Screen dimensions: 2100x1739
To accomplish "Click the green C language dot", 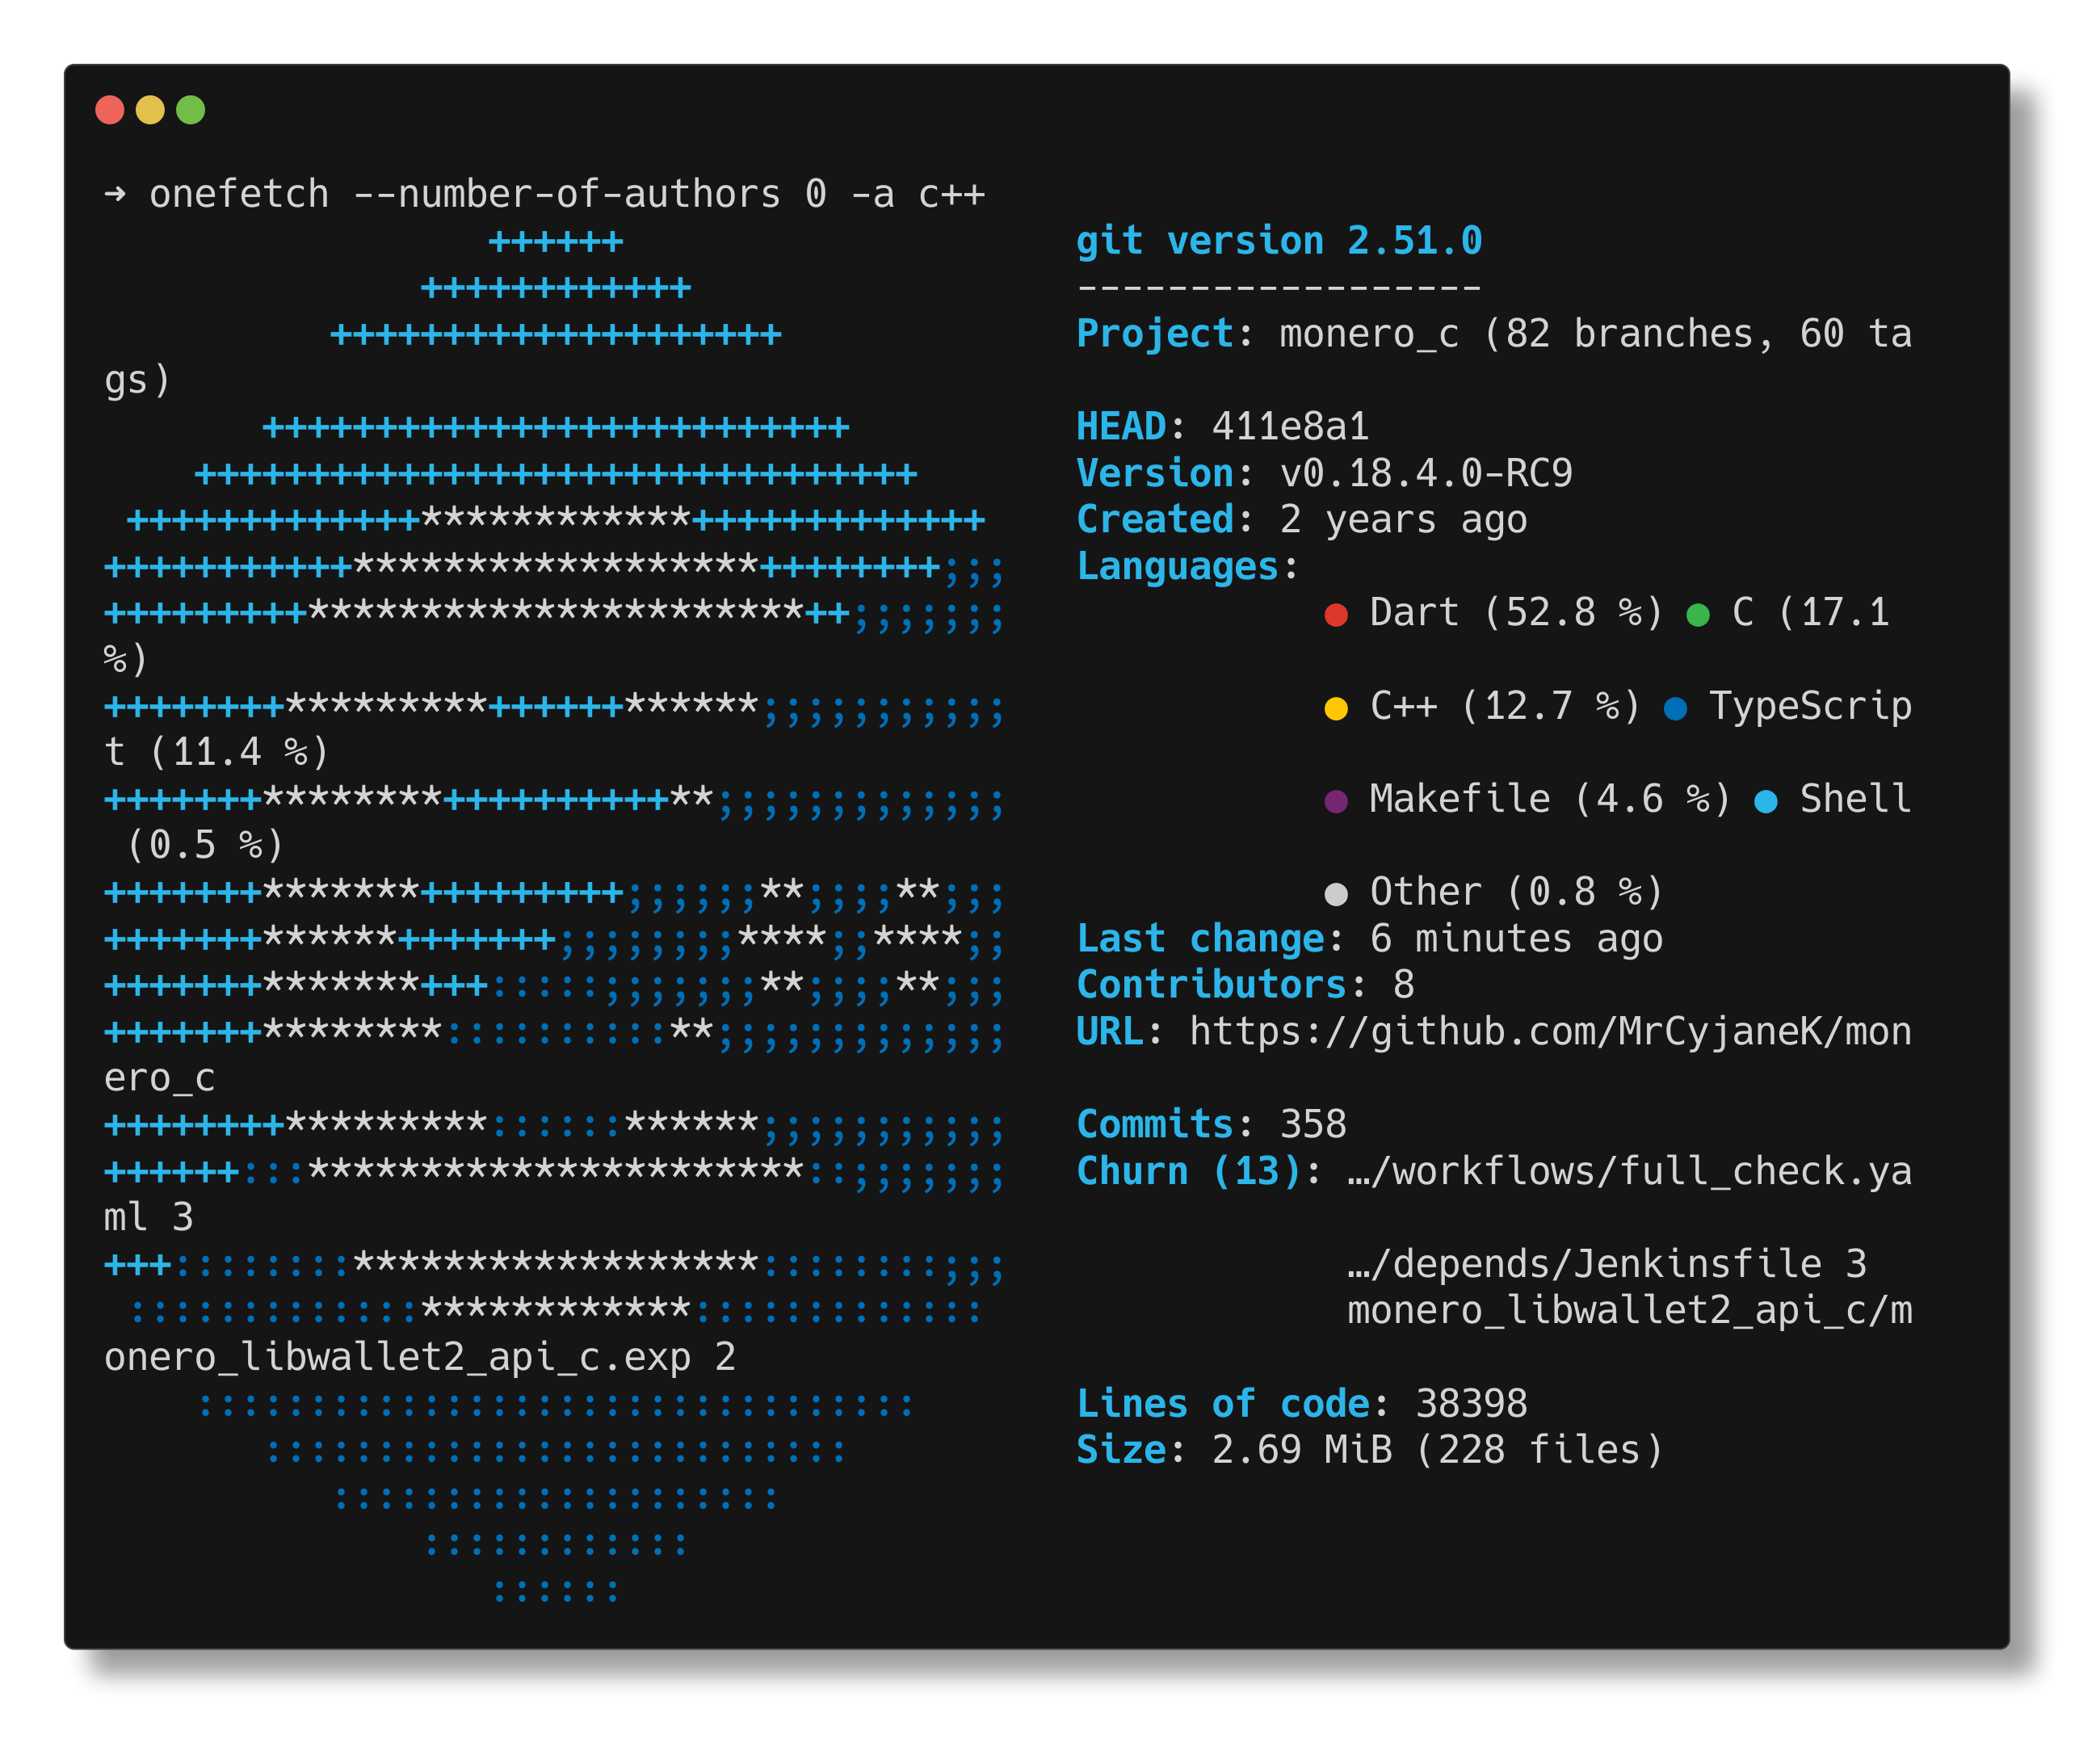I will click(1698, 615).
